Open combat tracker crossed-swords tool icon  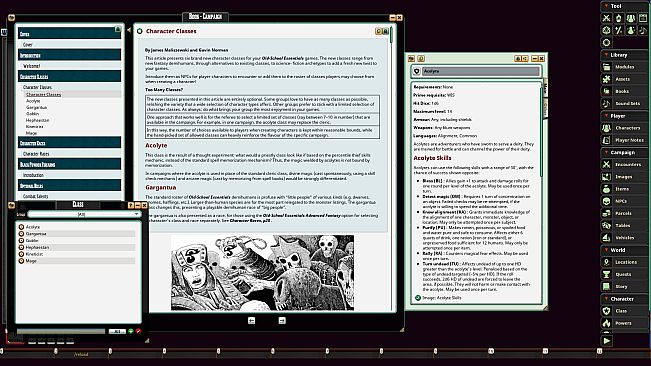[607, 18]
